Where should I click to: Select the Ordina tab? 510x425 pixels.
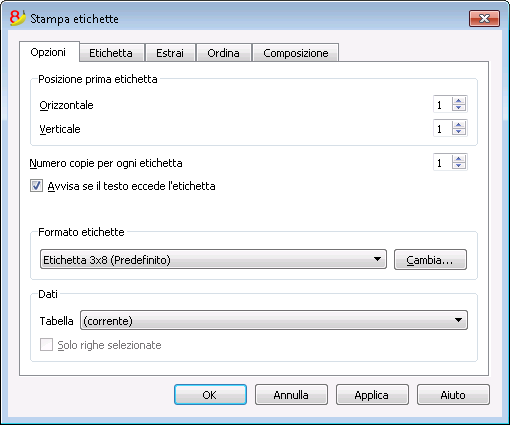click(223, 53)
